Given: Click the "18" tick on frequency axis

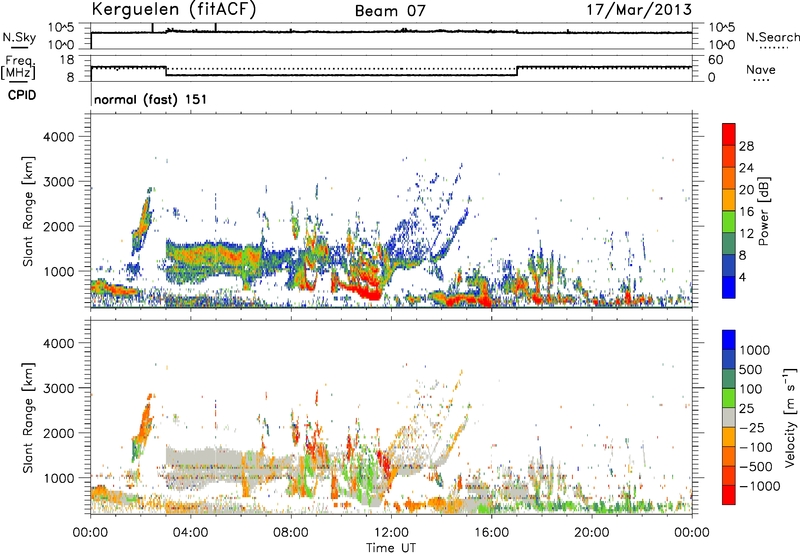Looking at the screenshot, I should tap(67, 60).
